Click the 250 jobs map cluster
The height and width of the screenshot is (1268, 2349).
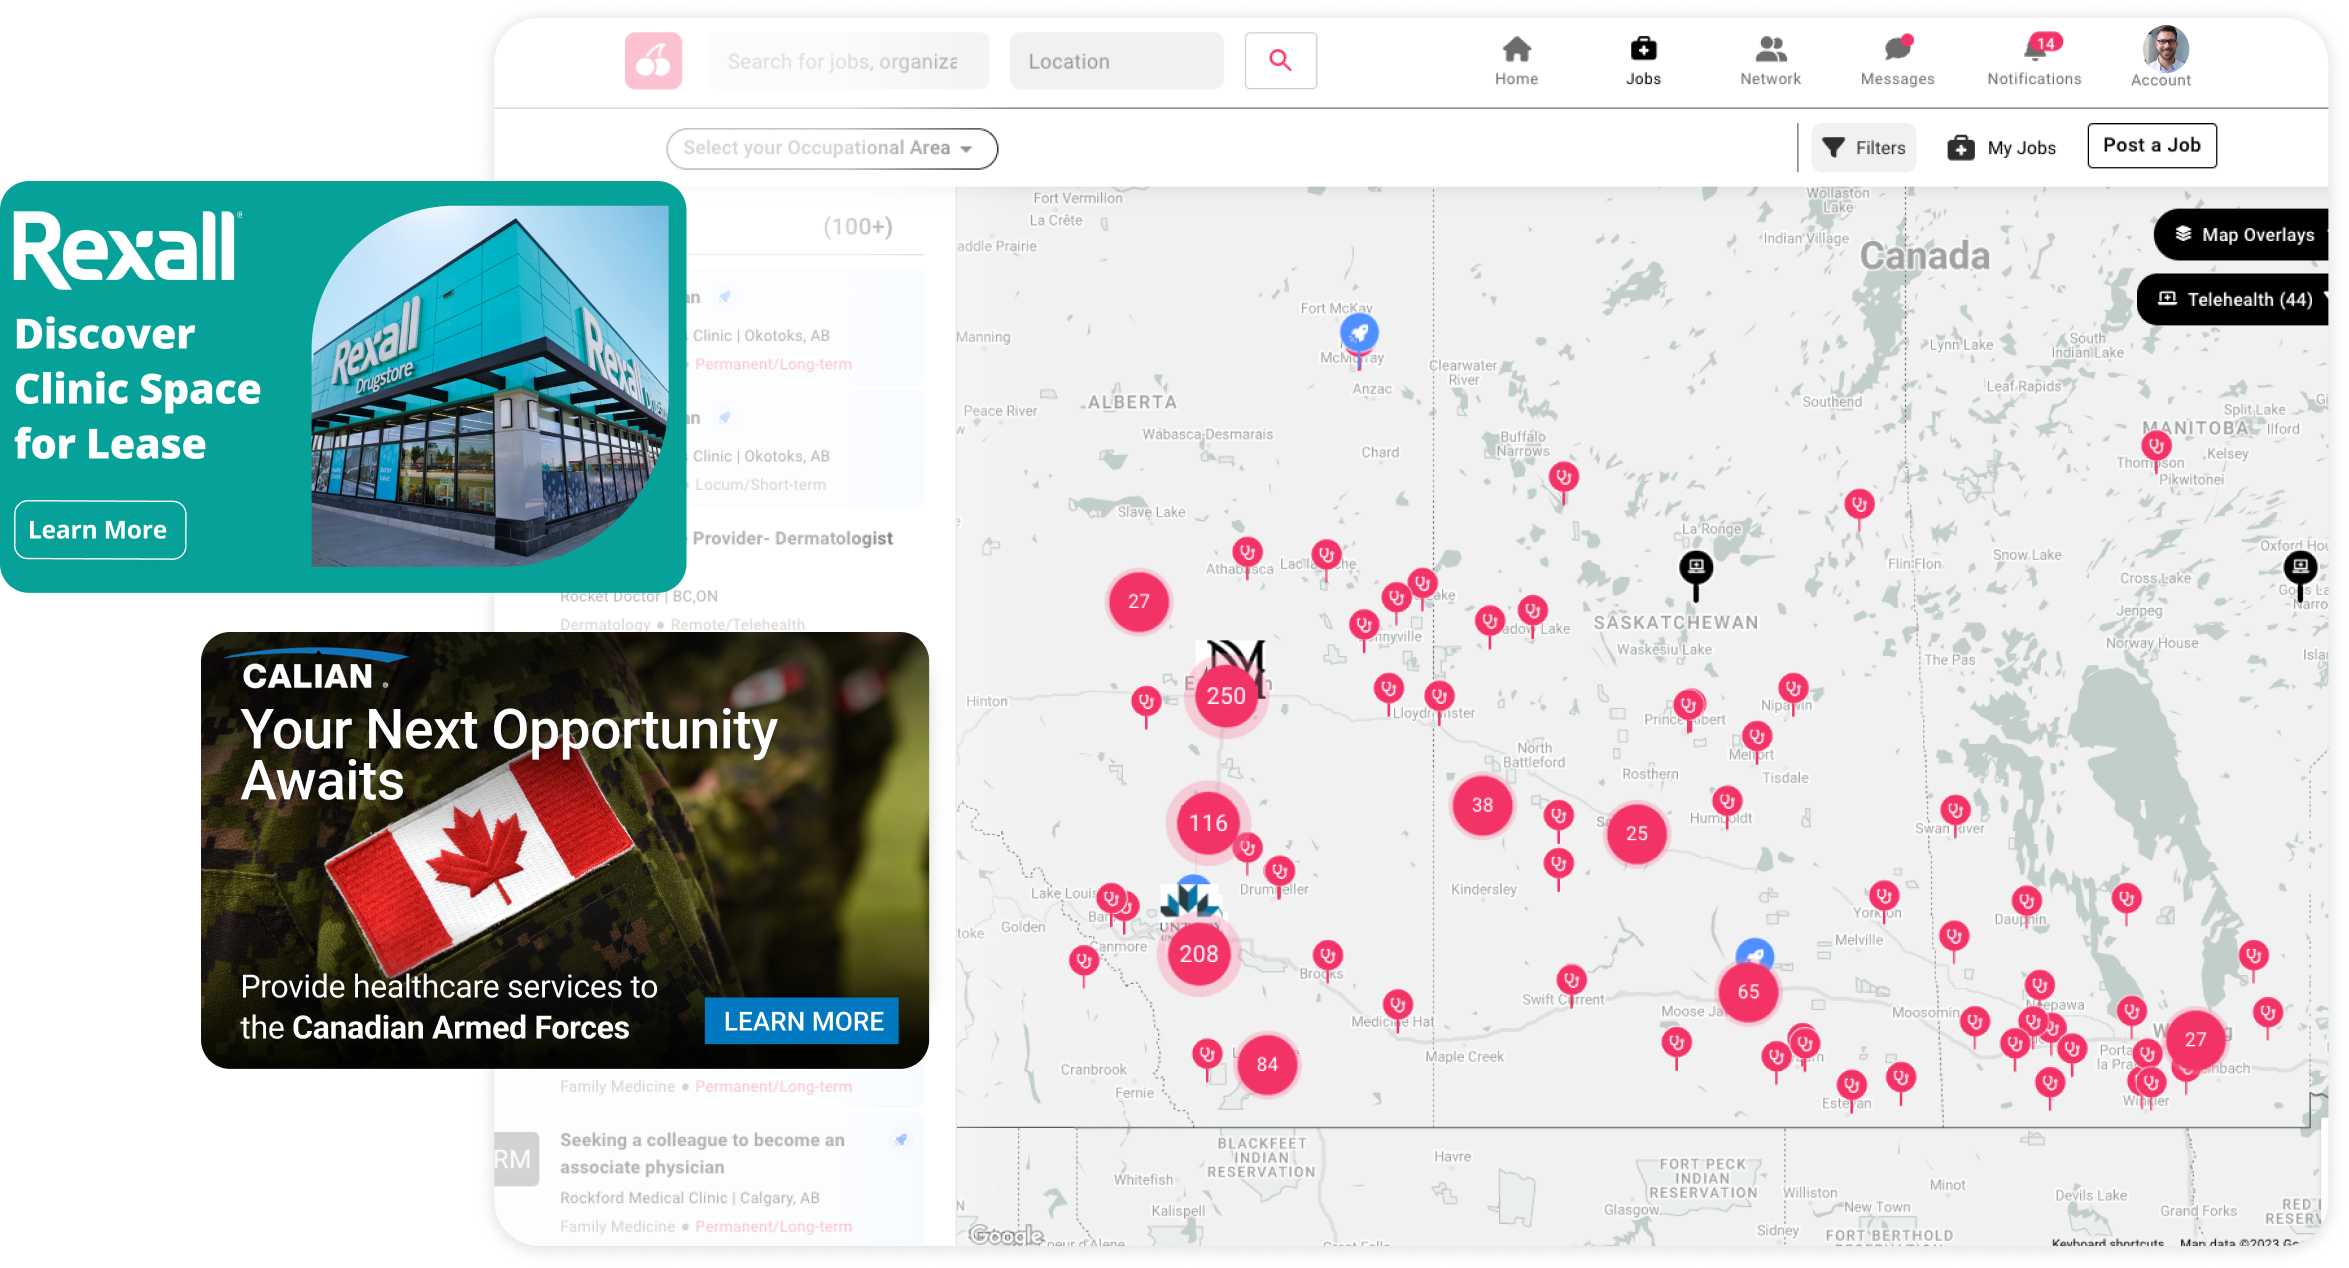click(1226, 696)
